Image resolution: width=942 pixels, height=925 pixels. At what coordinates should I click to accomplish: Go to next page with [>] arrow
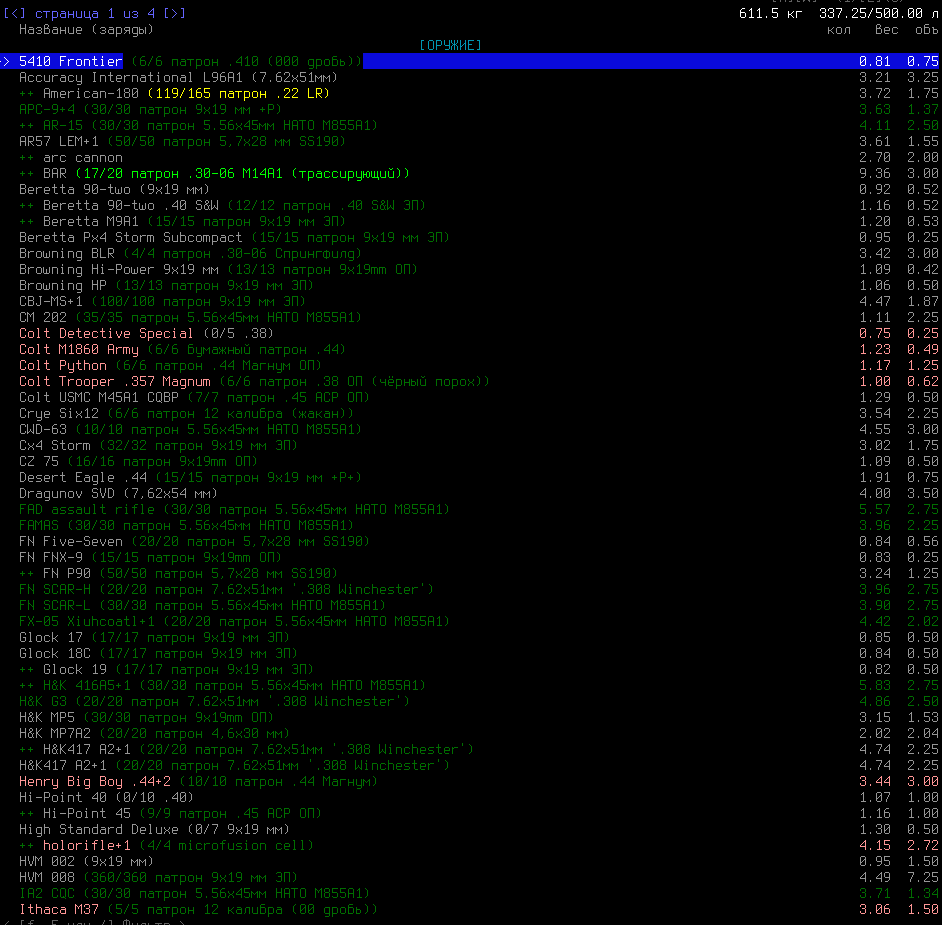click(174, 13)
